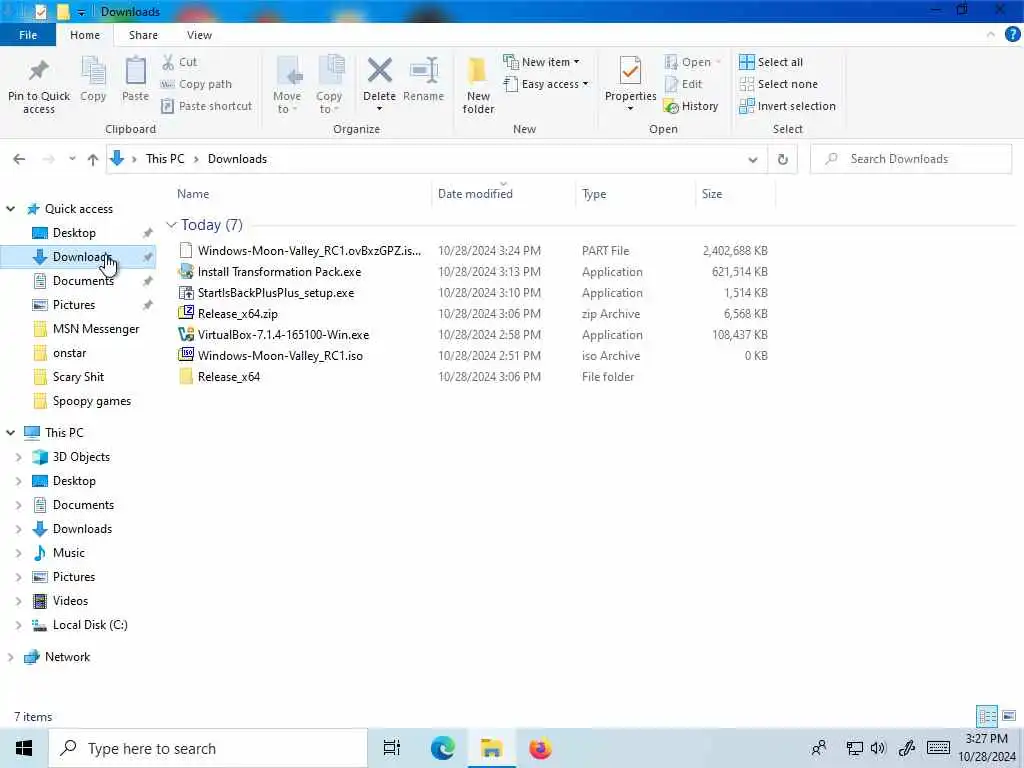1024x768 pixels.
Task: Open address bar history dropdown
Action: pos(752,159)
